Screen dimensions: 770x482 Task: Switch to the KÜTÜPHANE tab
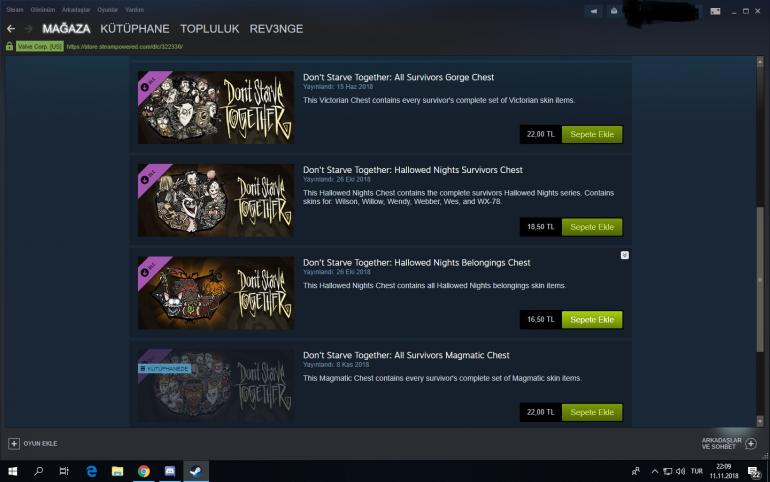coord(135,29)
